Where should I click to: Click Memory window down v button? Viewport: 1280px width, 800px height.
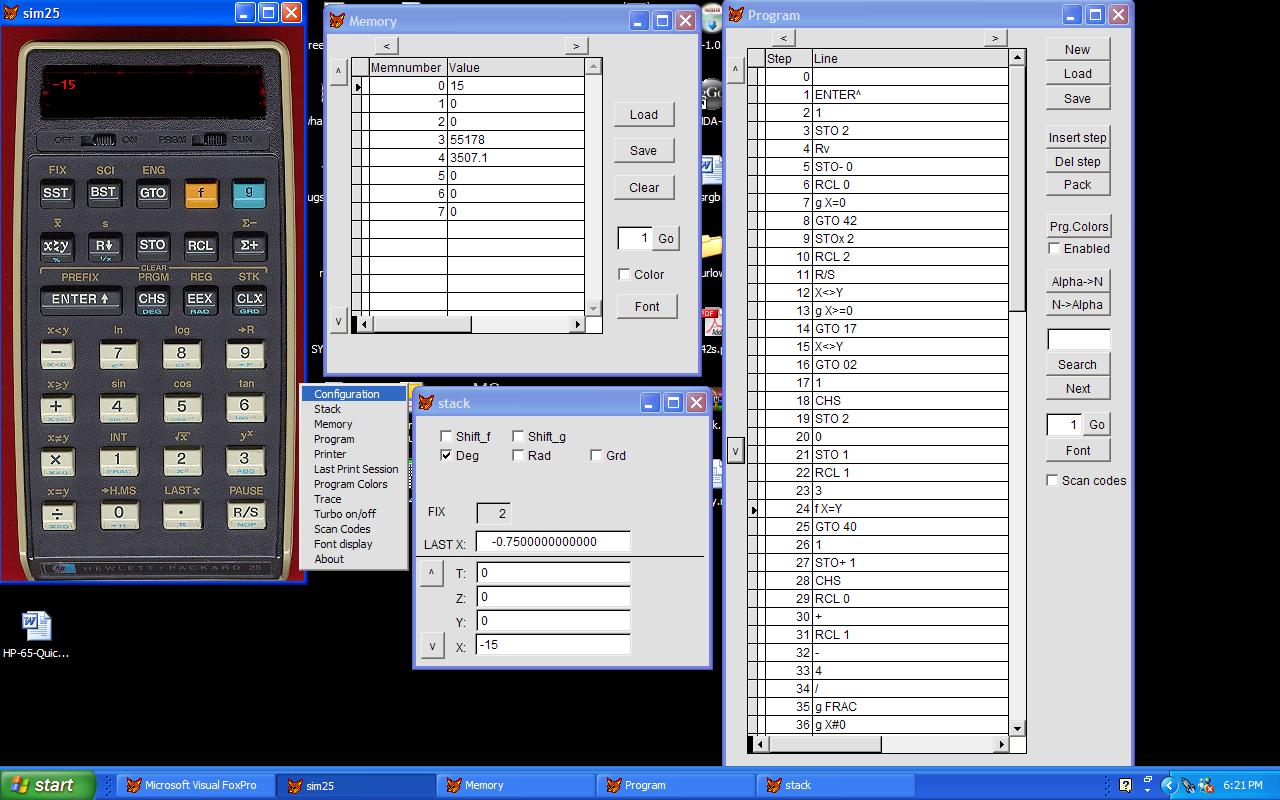tap(338, 322)
